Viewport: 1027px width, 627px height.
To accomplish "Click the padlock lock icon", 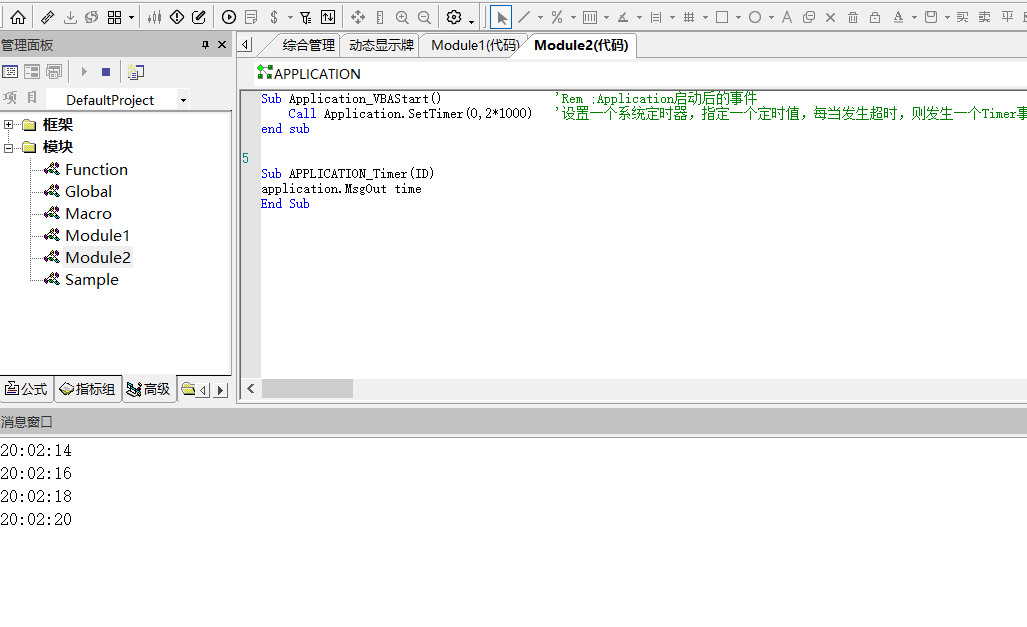I will [874, 18].
